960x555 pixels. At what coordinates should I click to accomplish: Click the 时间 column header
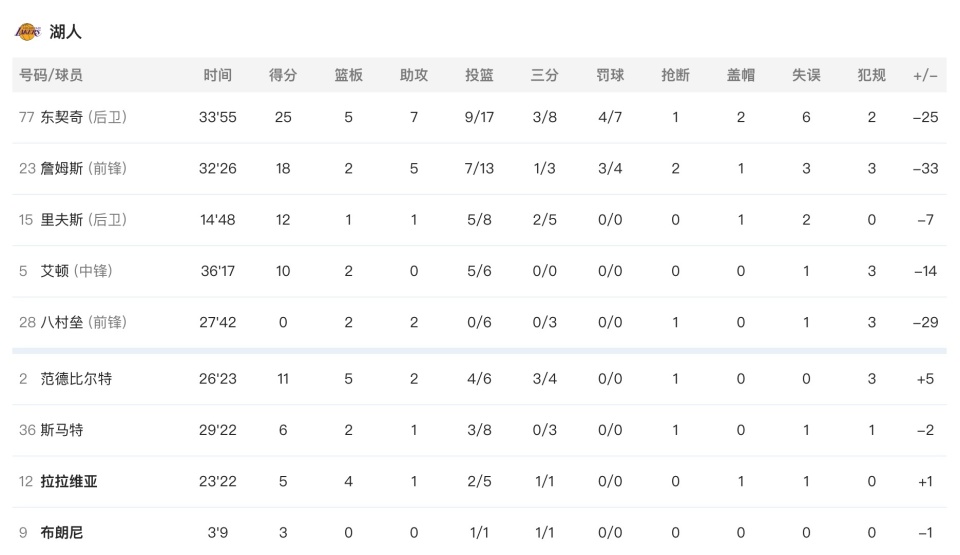tap(217, 75)
